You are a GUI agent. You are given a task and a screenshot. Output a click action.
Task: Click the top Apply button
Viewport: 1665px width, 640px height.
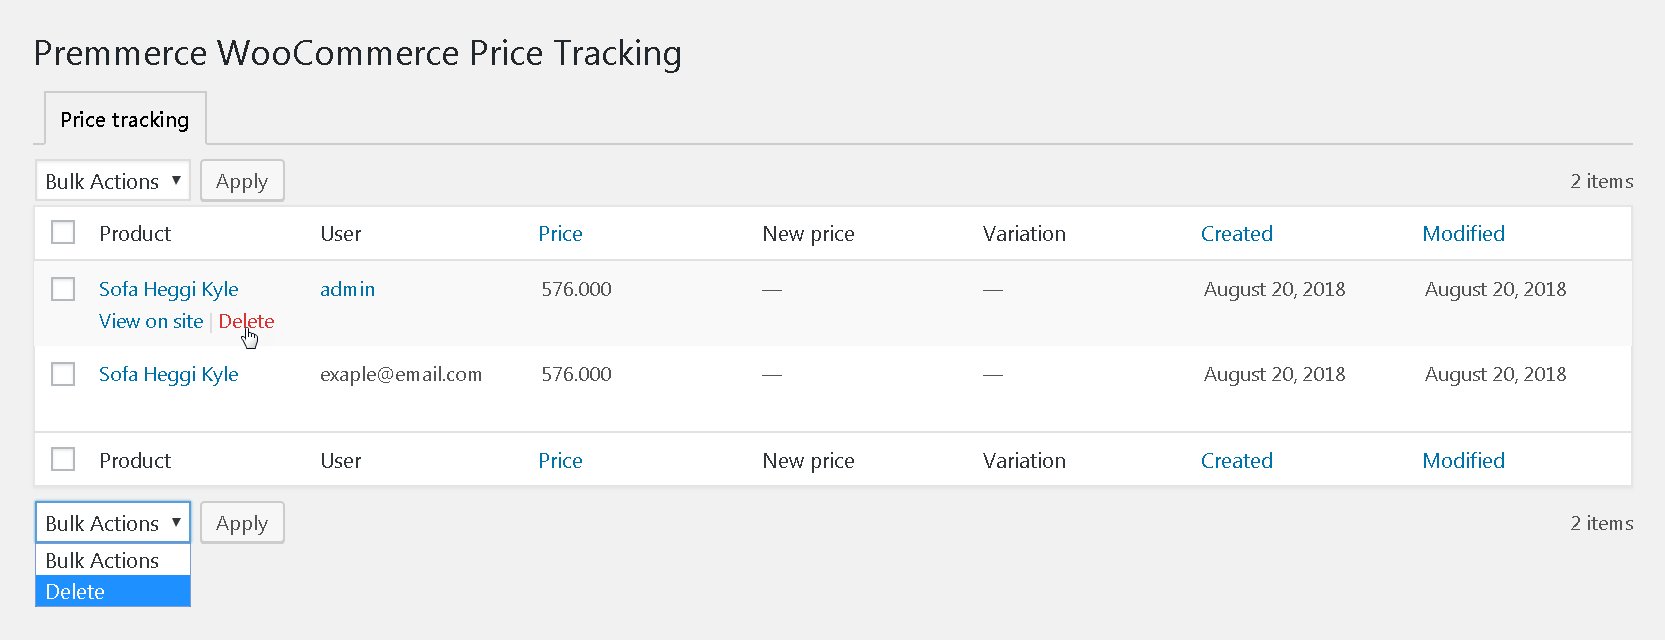point(242,181)
